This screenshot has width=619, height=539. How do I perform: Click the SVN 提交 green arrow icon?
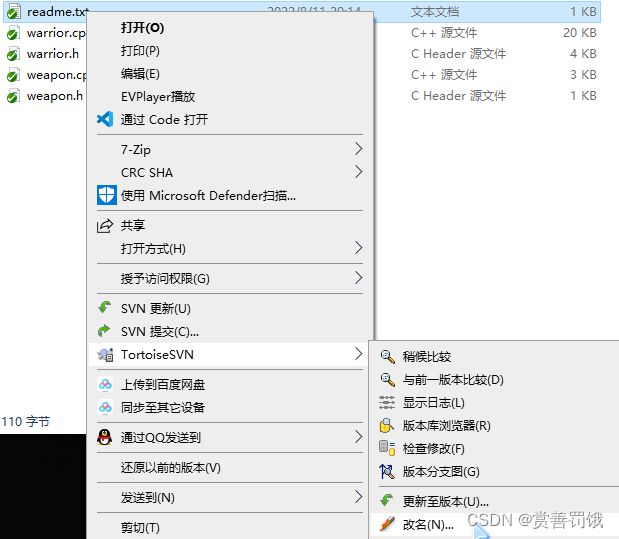coord(104,331)
